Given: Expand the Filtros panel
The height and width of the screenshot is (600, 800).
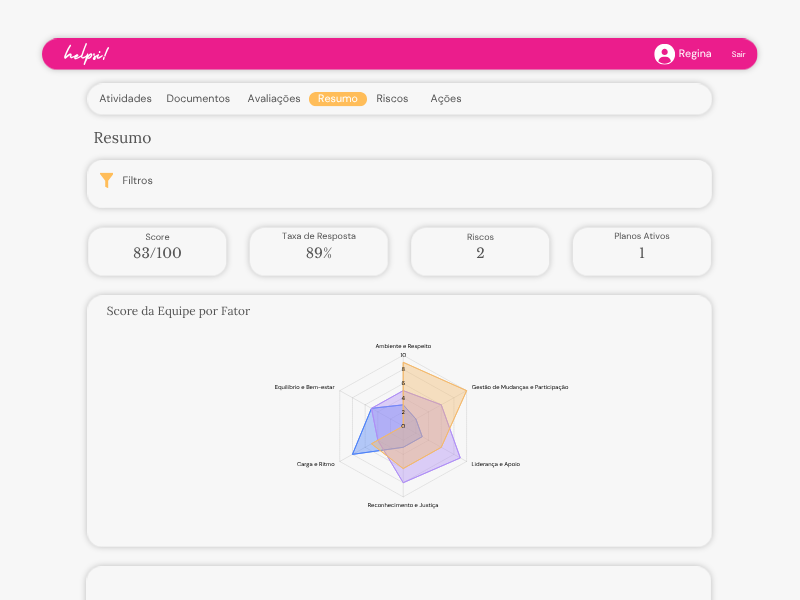Looking at the screenshot, I should coord(138,181).
